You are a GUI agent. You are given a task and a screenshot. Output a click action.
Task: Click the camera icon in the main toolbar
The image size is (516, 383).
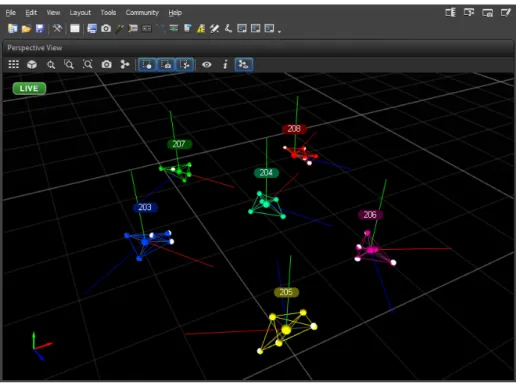coord(106,29)
